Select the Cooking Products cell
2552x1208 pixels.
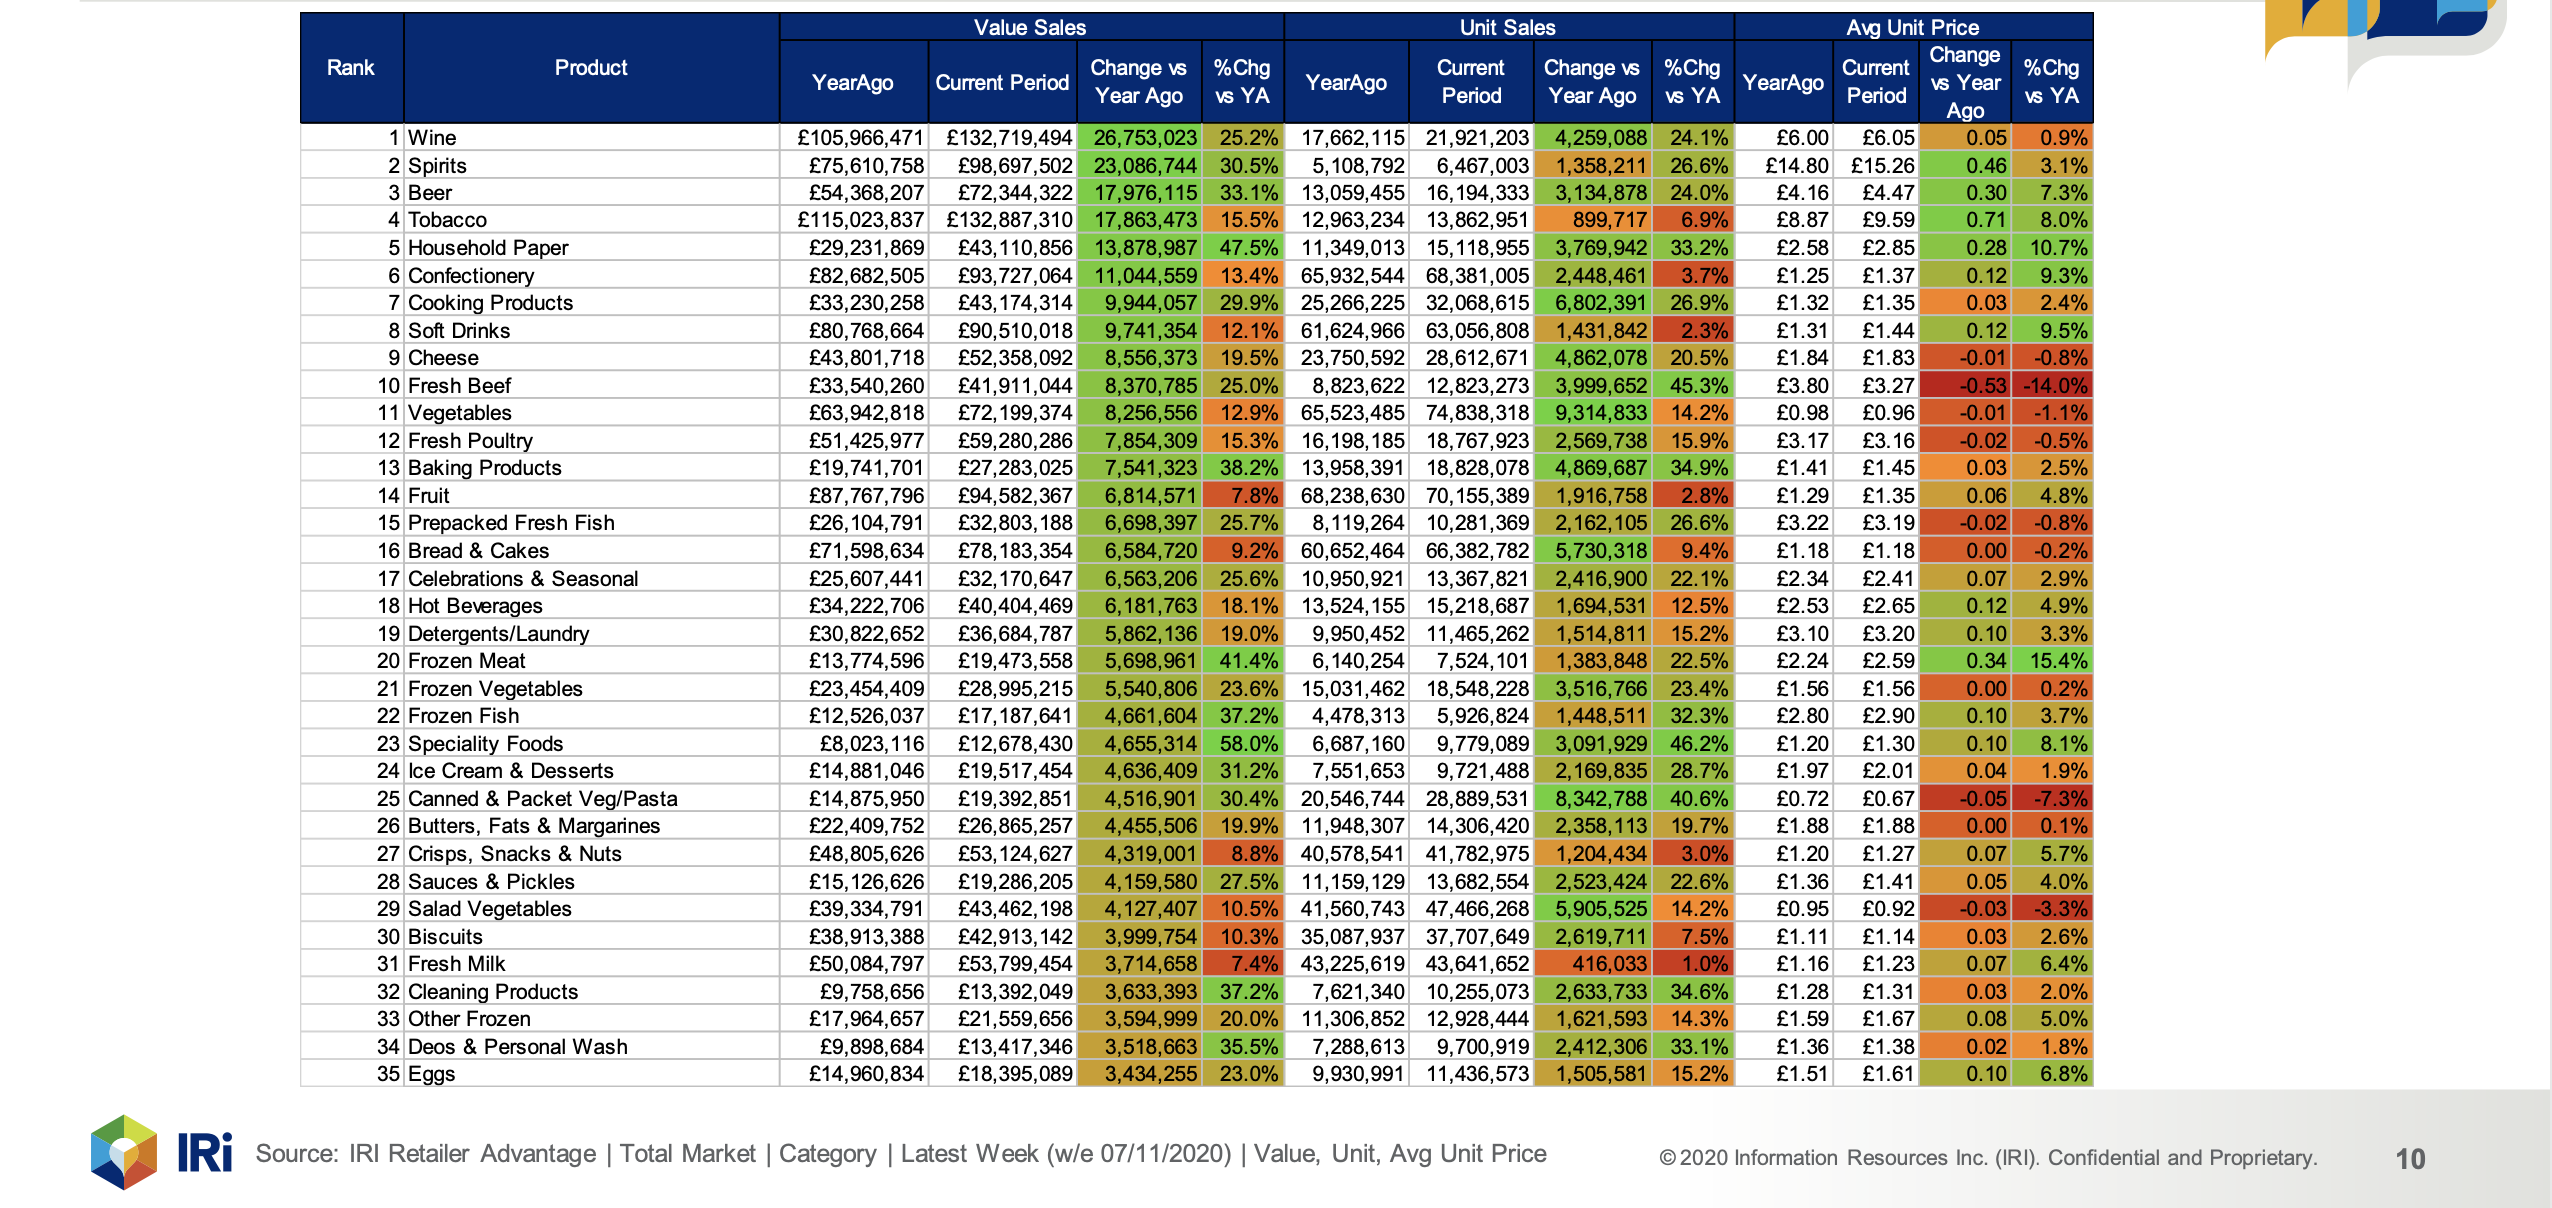point(591,303)
